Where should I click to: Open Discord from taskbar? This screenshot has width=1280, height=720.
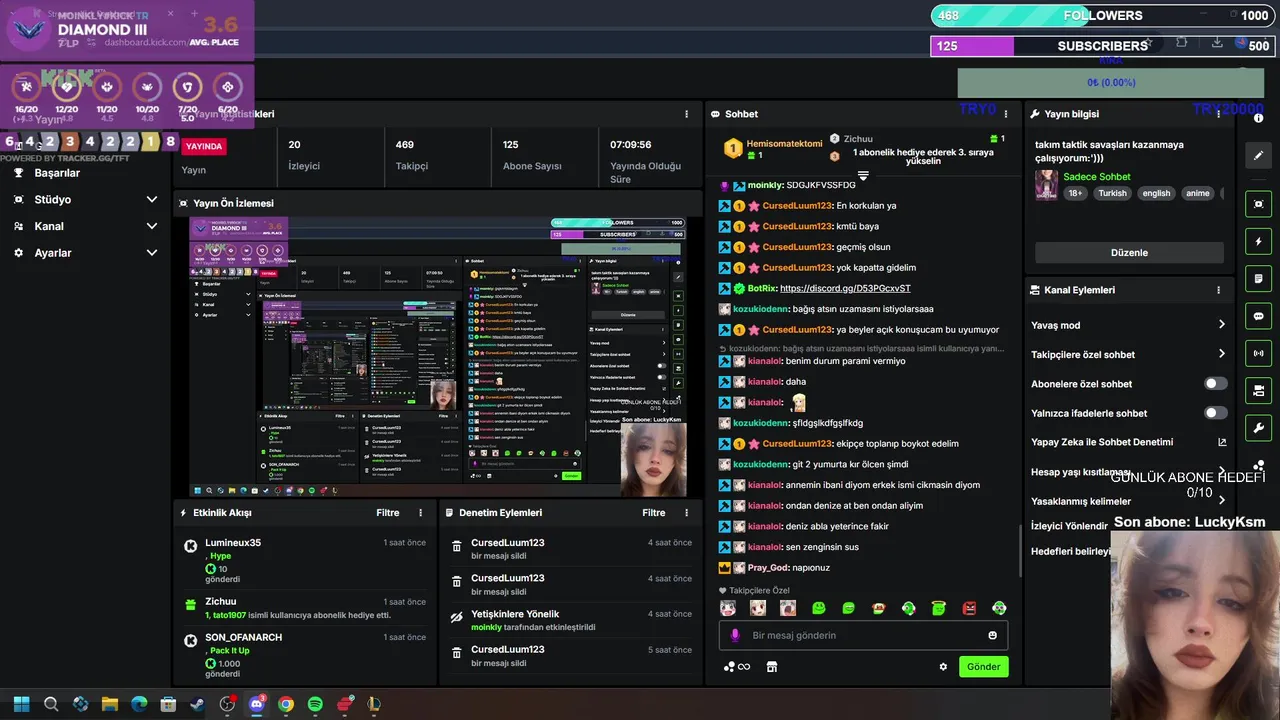click(x=256, y=704)
